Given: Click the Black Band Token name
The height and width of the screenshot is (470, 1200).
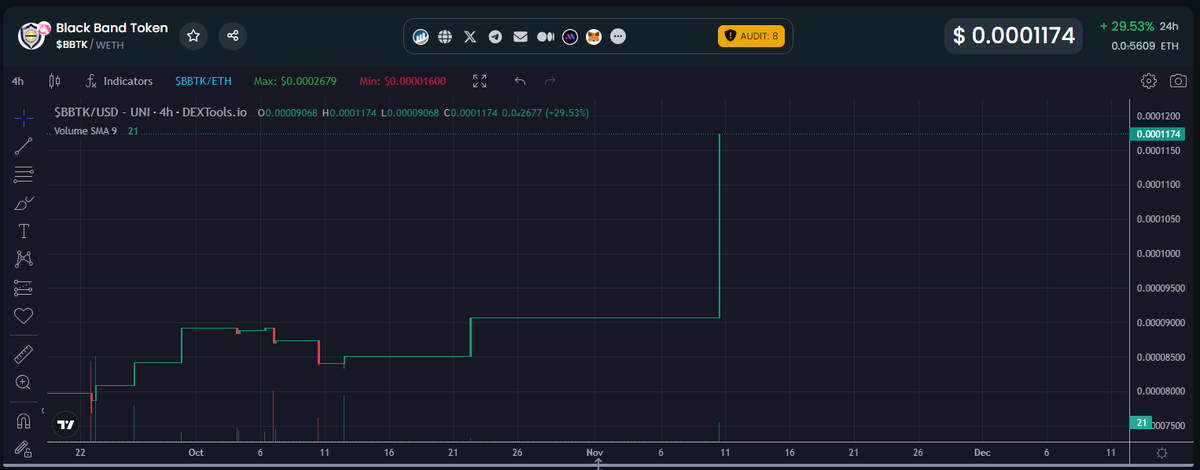Looking at the screenshot, I should [112, 28].
